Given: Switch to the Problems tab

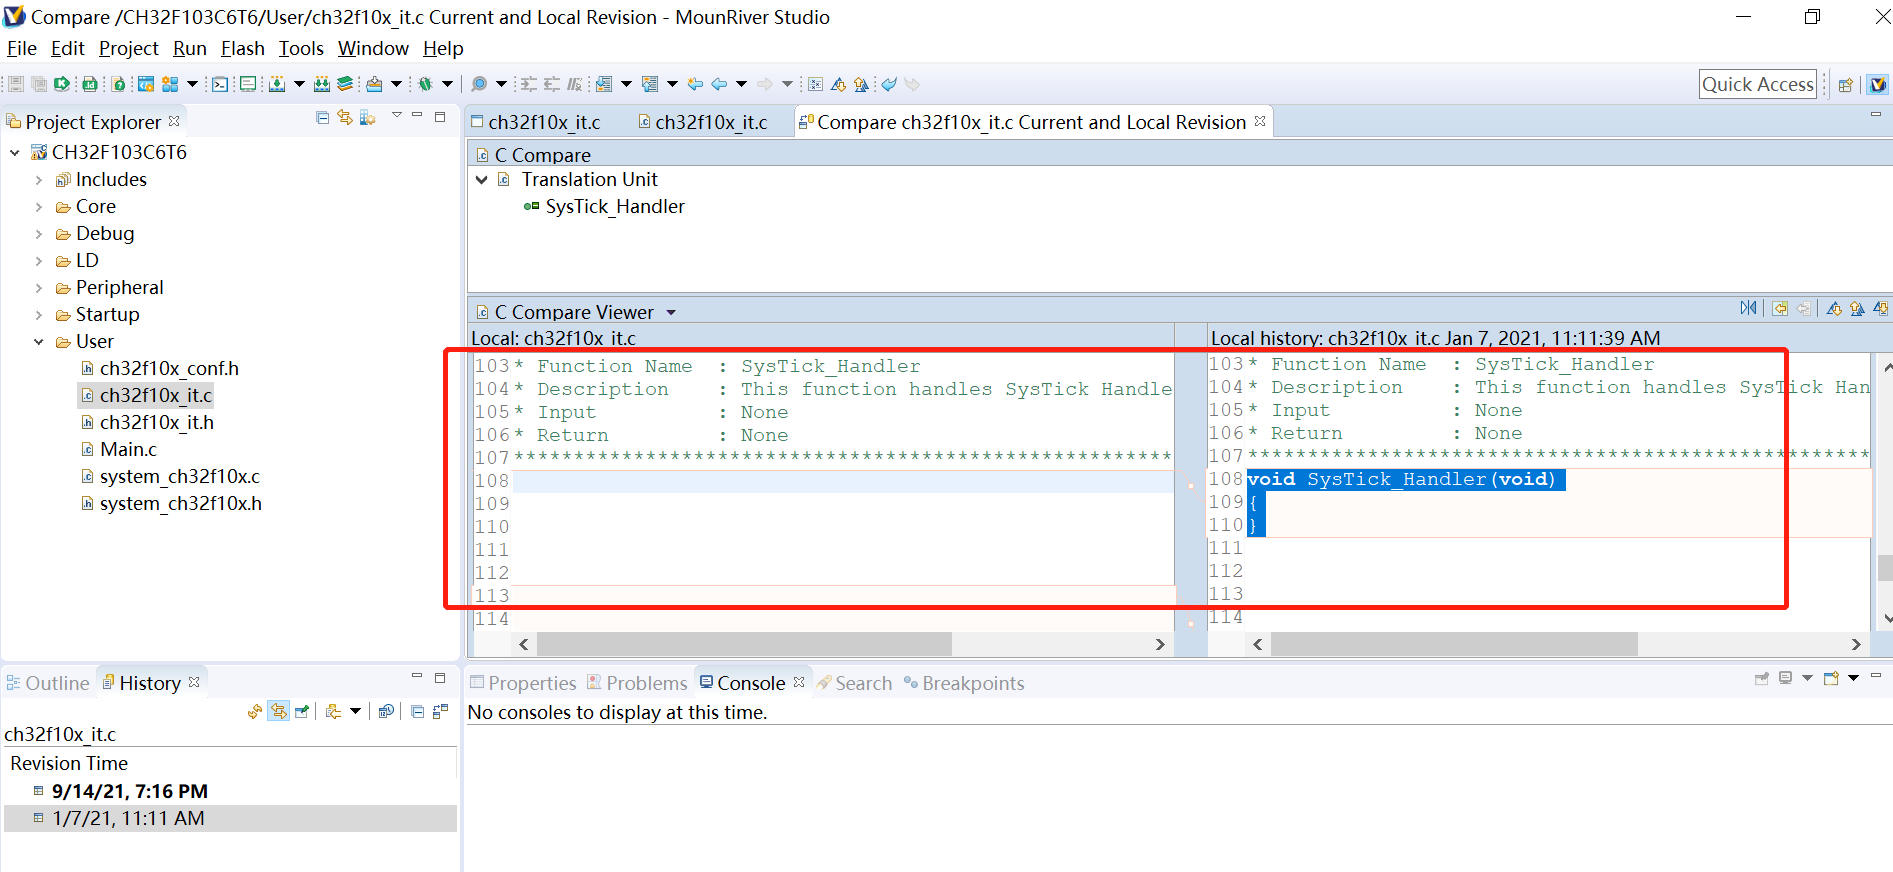Looking at the screenshot, I should click(637, 683).
